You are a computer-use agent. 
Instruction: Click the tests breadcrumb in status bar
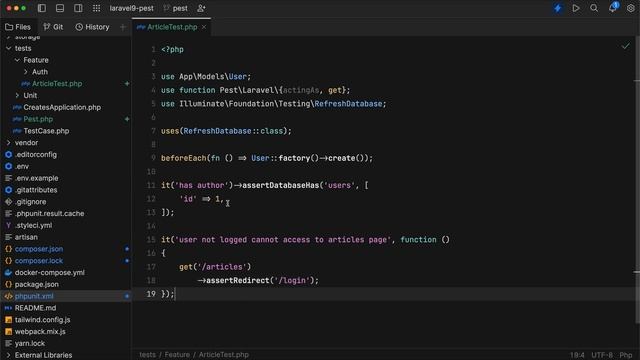[x=147, y=355]
